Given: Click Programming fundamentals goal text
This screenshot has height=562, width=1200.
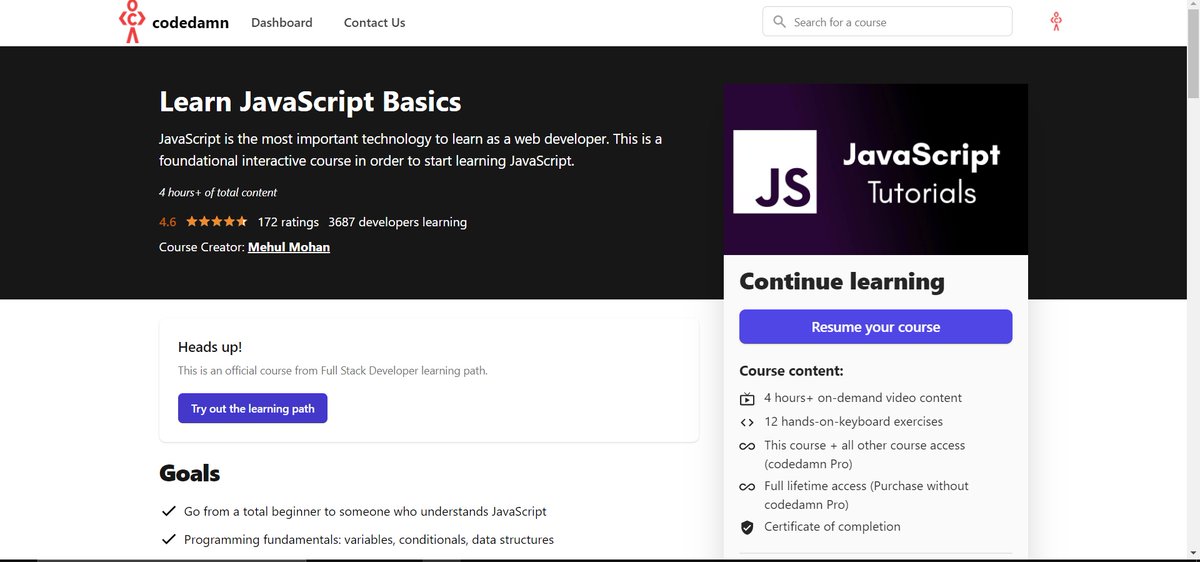Looking at the screenshot, I should click(369, 539).
